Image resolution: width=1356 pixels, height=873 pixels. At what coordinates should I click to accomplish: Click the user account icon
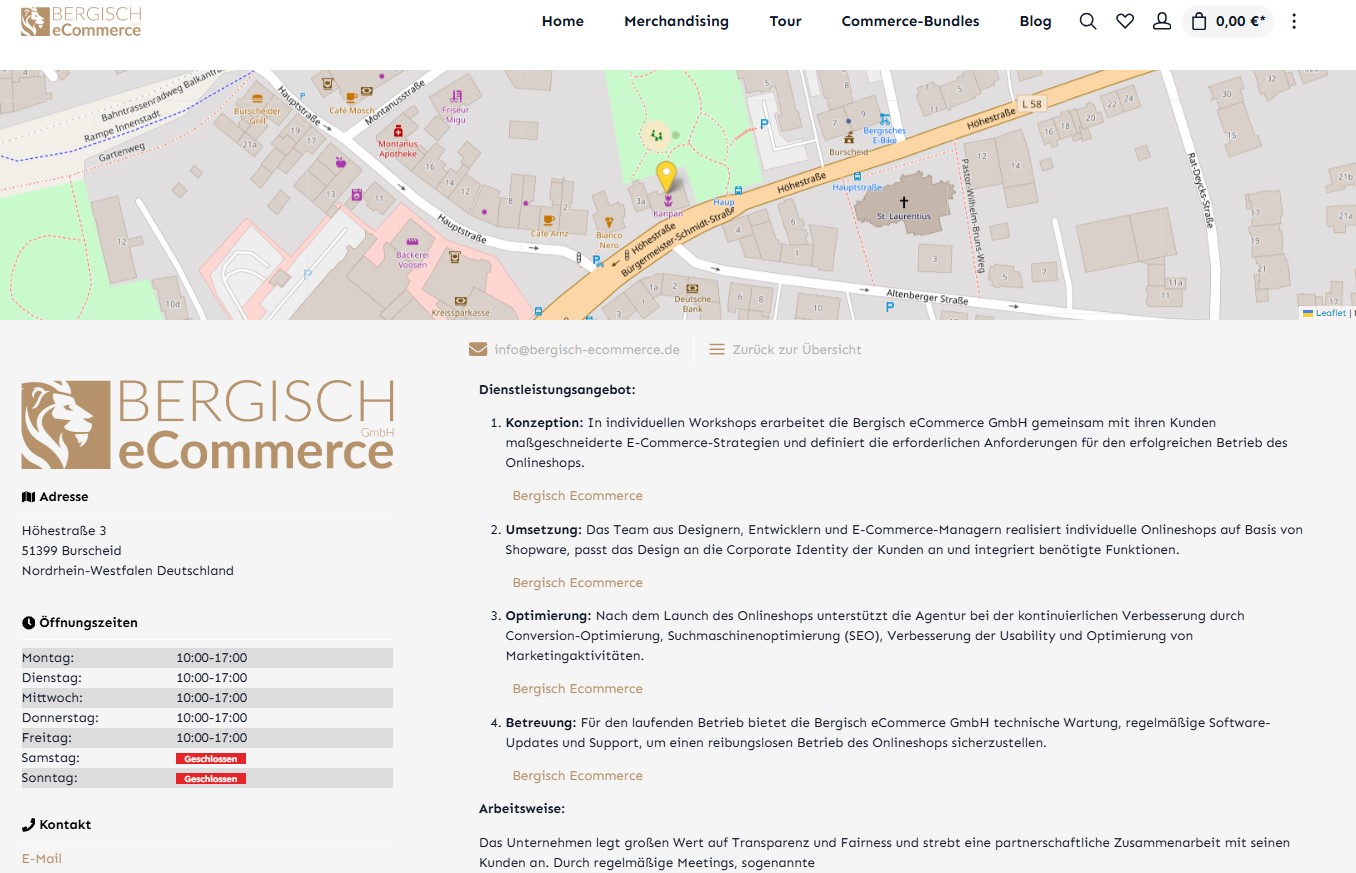[x=1161, y=21]
